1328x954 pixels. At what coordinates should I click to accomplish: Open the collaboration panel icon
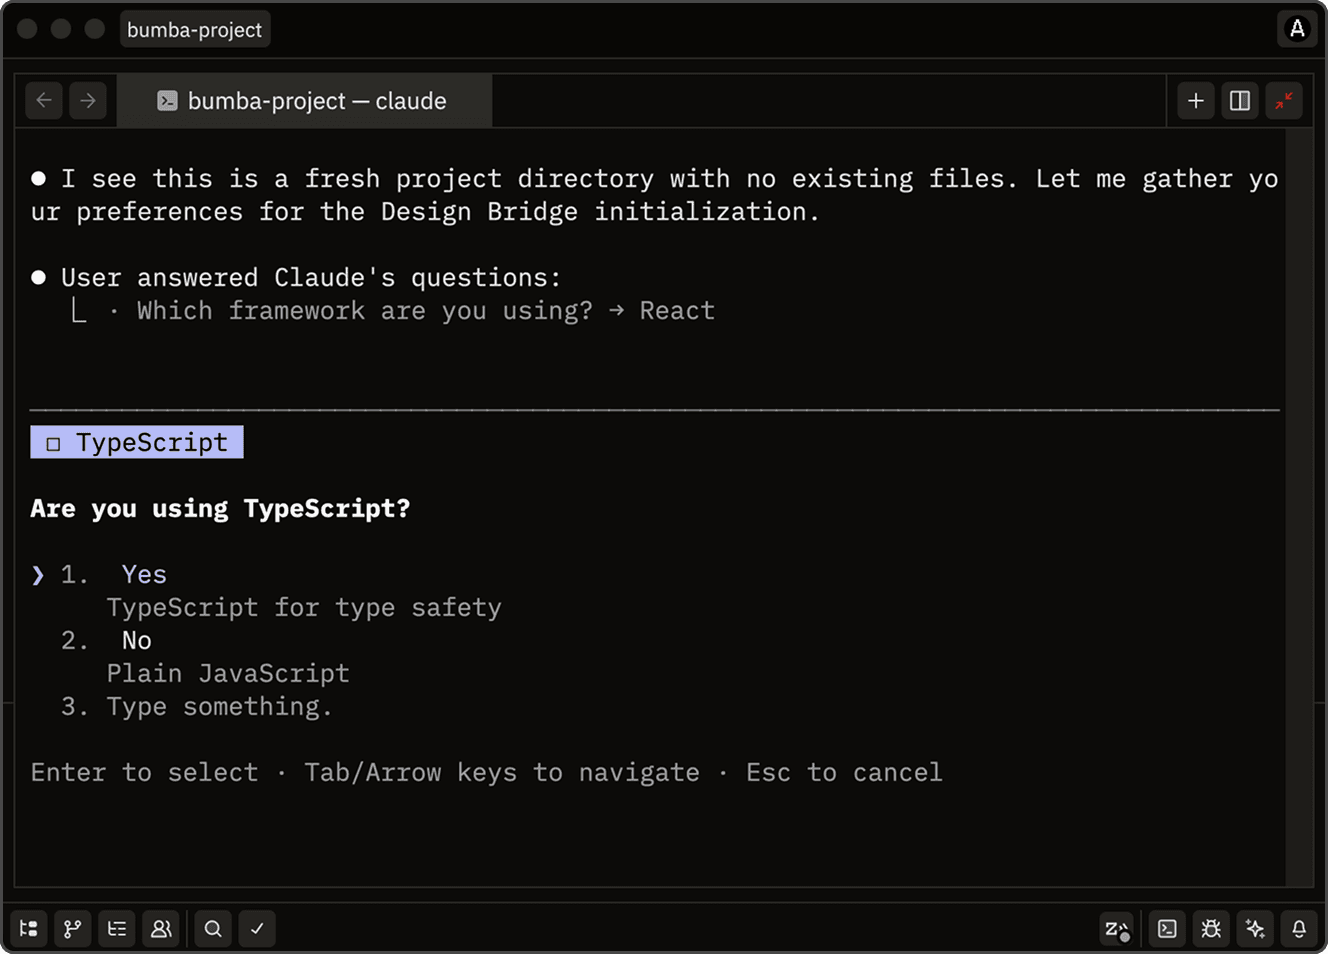click(x=161, y=929)
